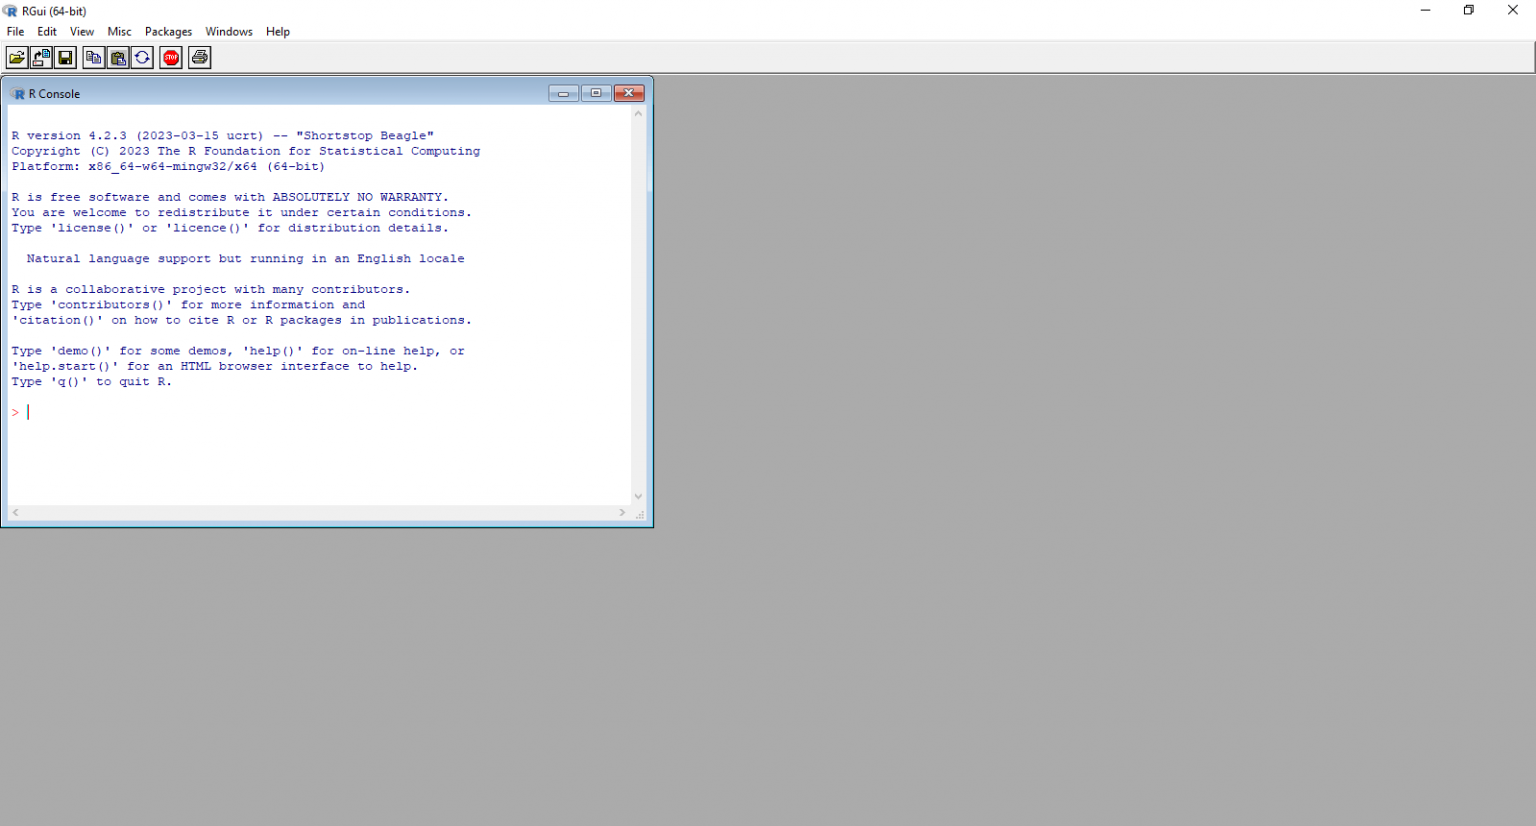This screenshot has width=1536, height=826.
Task: Select the Paste toolbar icon
Action: coord(118,57)
